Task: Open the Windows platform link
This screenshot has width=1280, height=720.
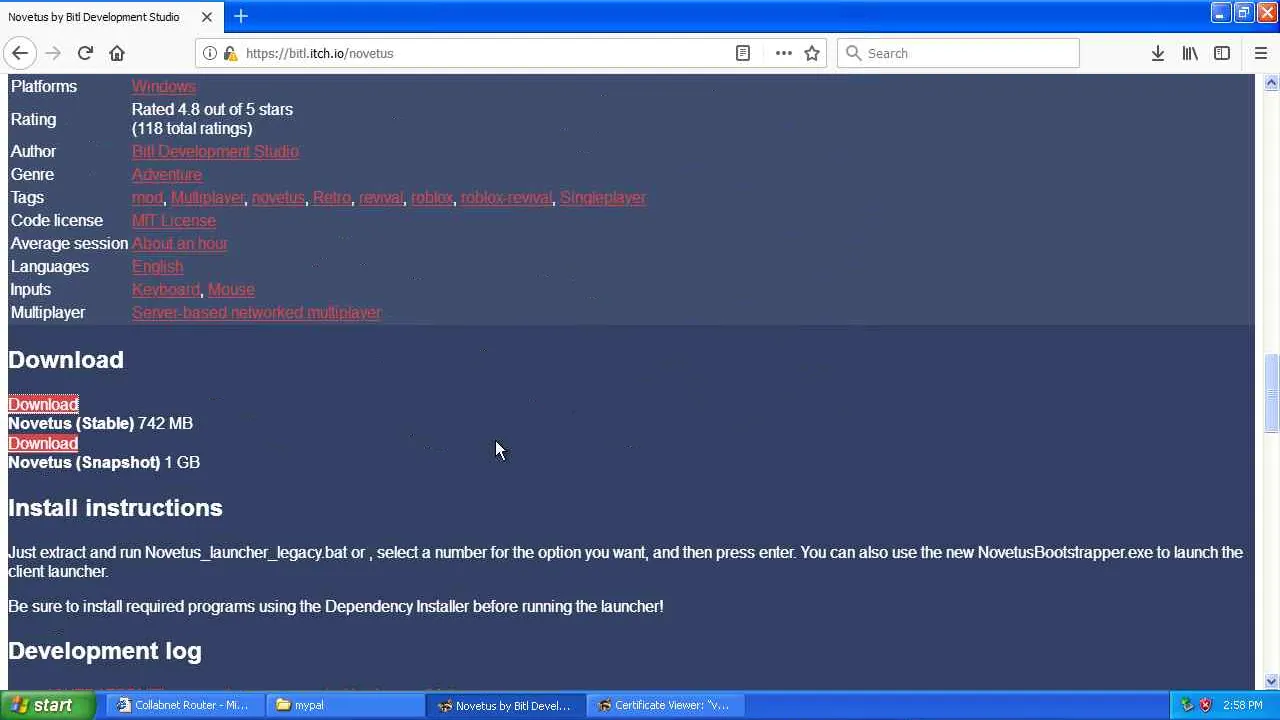Action: [x=164, y=86]
